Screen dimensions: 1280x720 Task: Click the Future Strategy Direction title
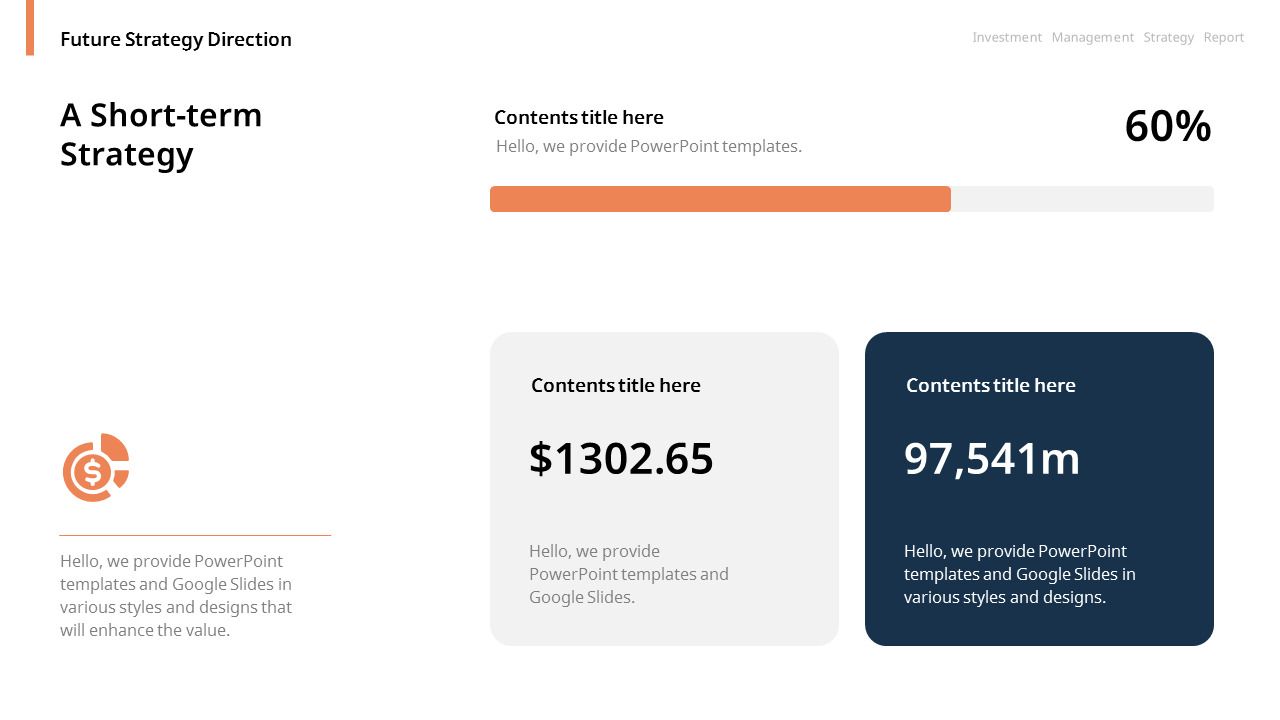pos(176,39)
